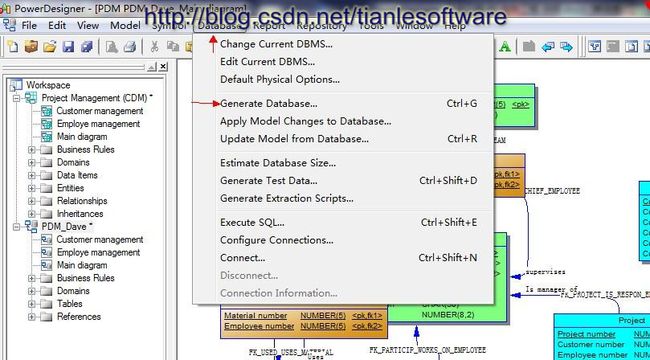Select Customer management diagram under CDM
650x360 pixels.
(x=99, y=111)
